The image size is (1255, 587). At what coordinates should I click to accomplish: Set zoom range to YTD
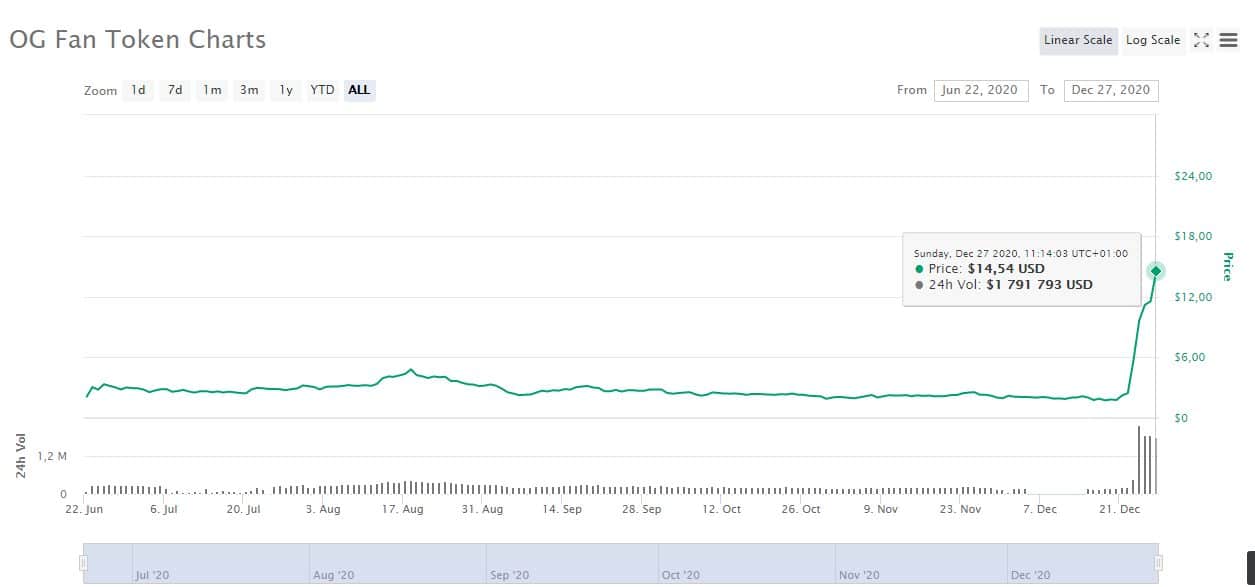click(322, 90)
